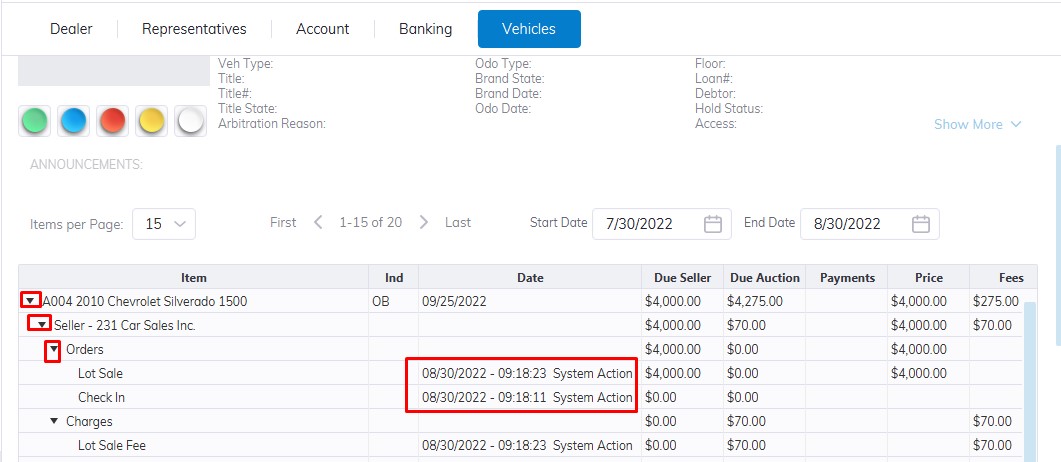The height and width of the screenshot is (462, 1061).
Task: Open the Start Date calendar picker
Action: 713,224
